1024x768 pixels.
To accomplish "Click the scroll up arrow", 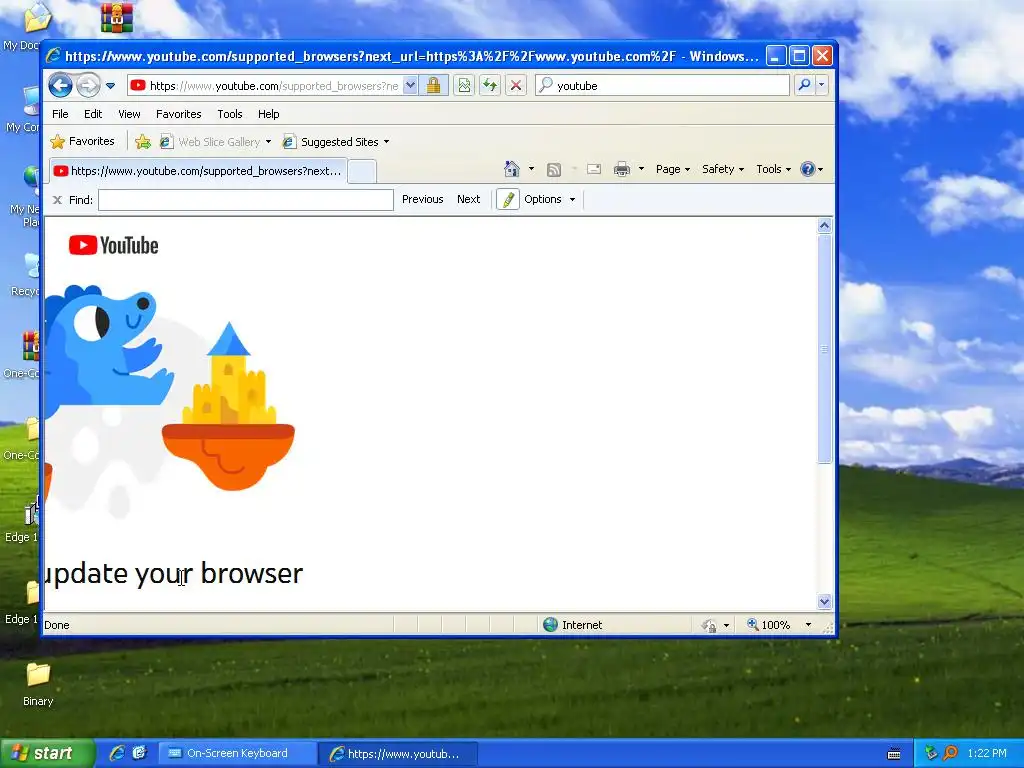I will 824,226.
